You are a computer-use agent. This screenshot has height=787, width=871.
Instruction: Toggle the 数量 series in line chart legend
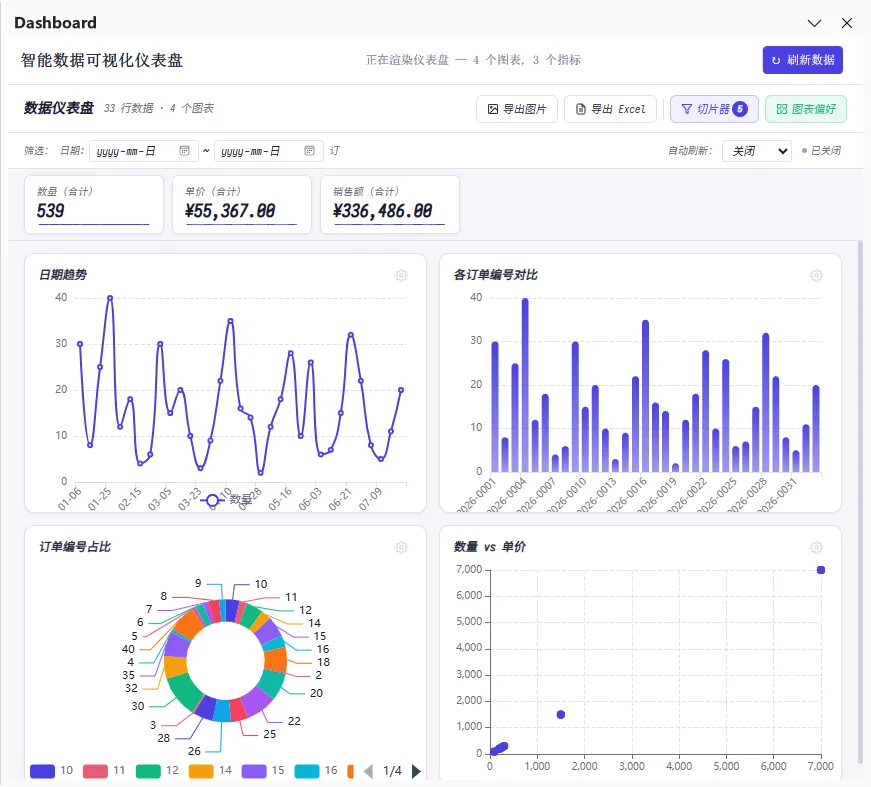click(x=227, y=500)
